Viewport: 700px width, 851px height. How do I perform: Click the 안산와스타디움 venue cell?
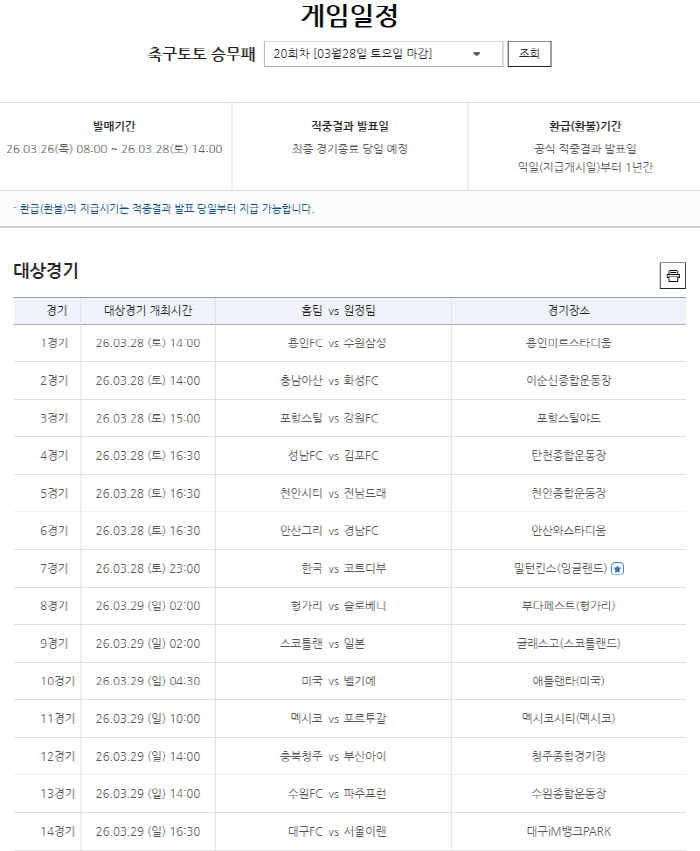pos(569,530)
